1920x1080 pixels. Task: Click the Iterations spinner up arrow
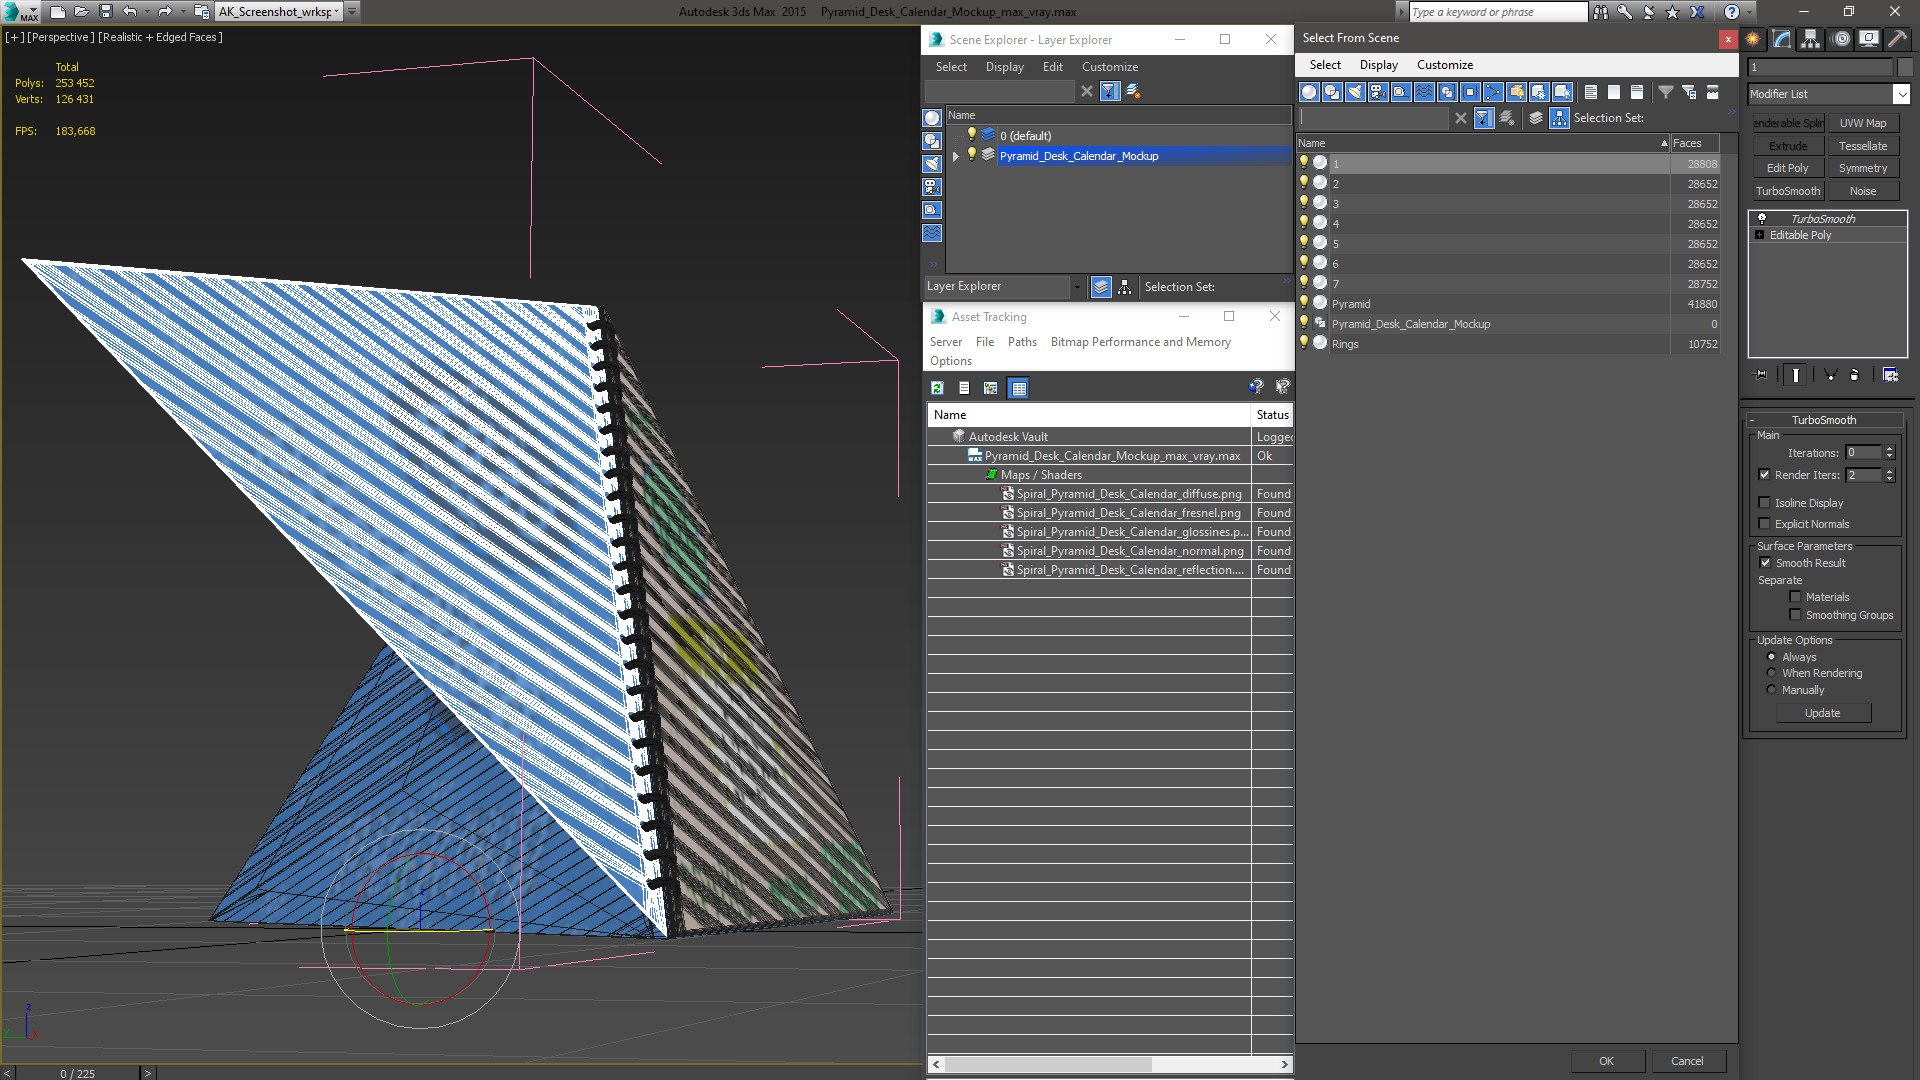(1889, 449)
